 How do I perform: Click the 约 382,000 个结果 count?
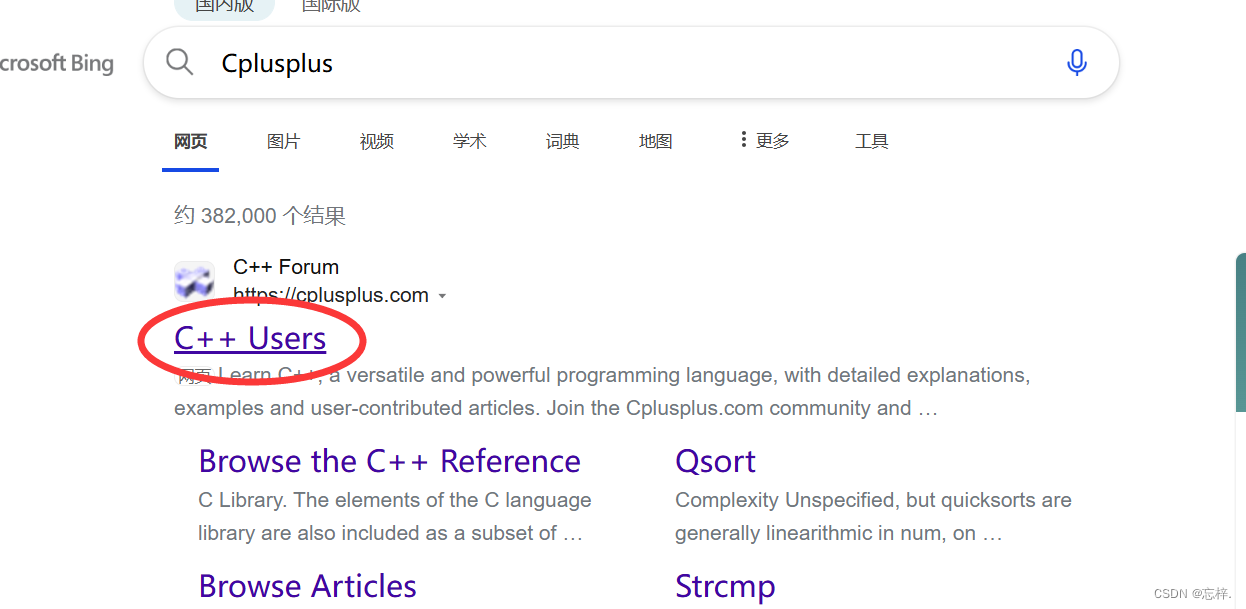point(260,215)
